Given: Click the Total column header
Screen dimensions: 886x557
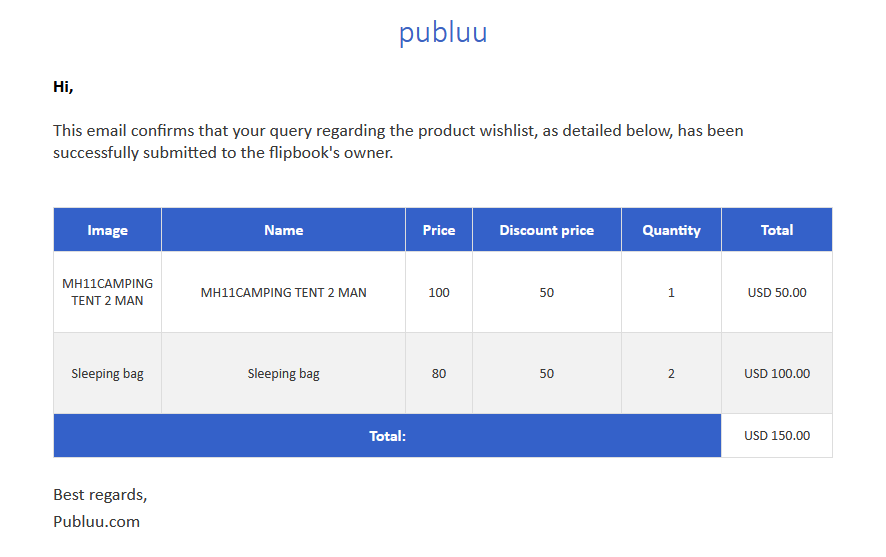Looking at the screenshot, I should coord(777,230).
